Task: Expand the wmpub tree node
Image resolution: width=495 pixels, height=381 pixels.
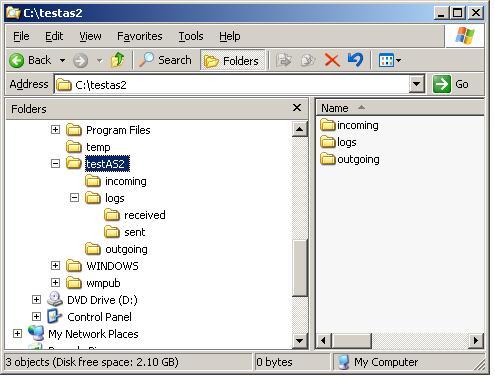Action: (55, 282)
